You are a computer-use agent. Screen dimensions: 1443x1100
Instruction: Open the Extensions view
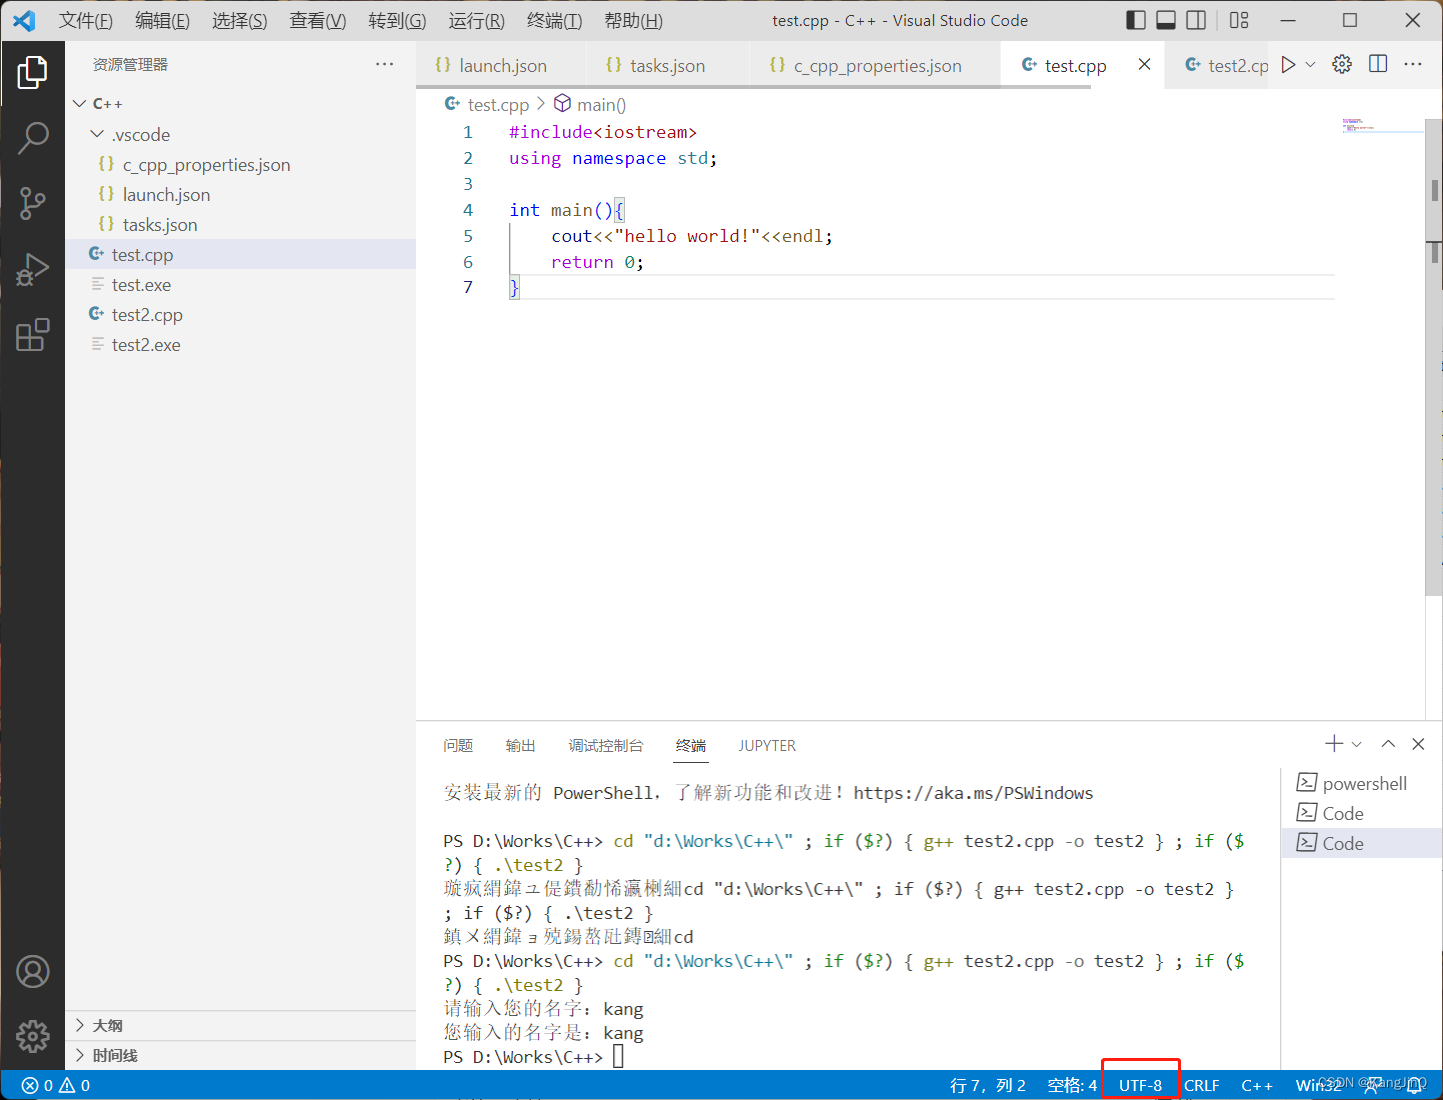[x=32, y=335]
